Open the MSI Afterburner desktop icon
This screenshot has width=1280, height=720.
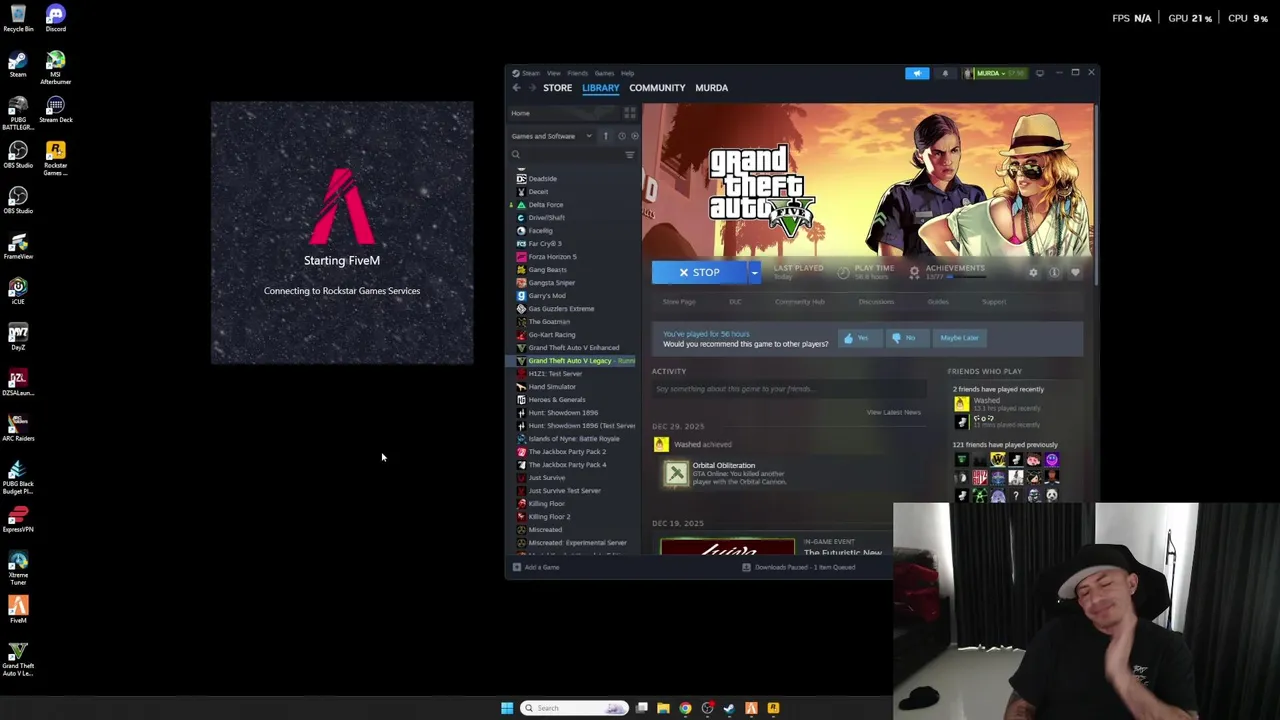click(x=55, y=67)
